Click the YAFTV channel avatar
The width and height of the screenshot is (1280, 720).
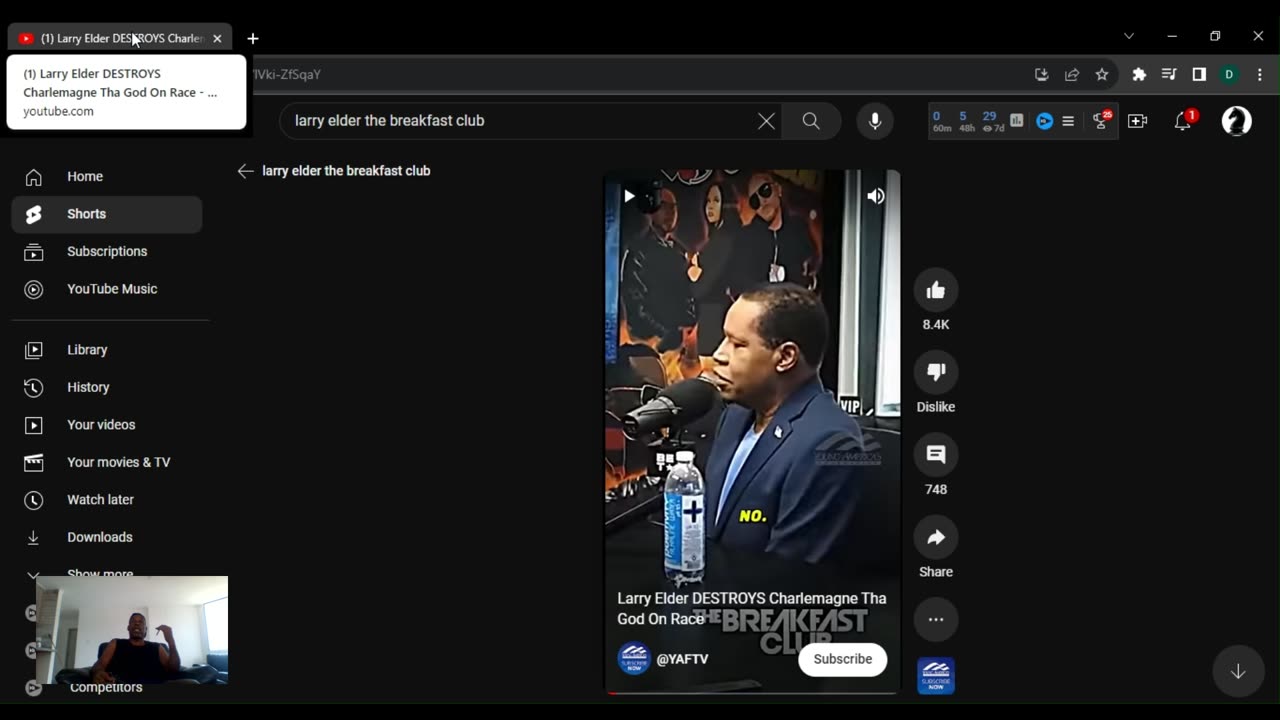(x=634, y=659)
